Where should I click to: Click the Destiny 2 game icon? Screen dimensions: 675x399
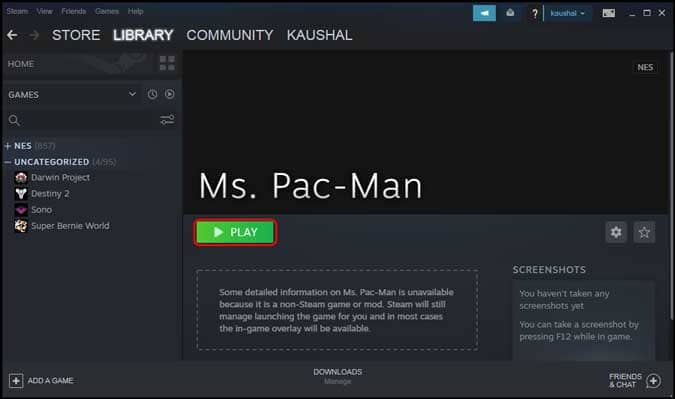click(x=21, y=194)
